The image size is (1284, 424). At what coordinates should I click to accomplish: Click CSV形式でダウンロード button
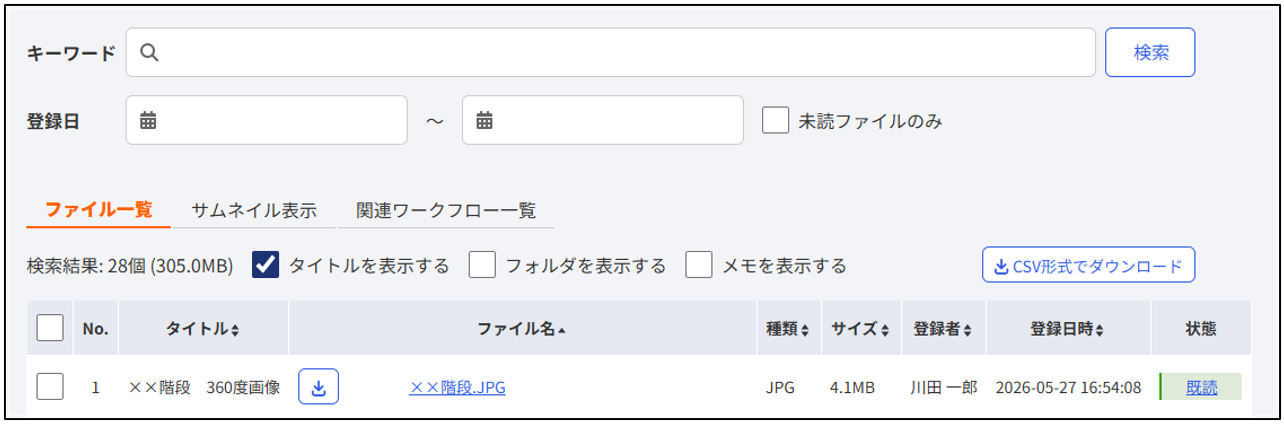click(1089, 266)
